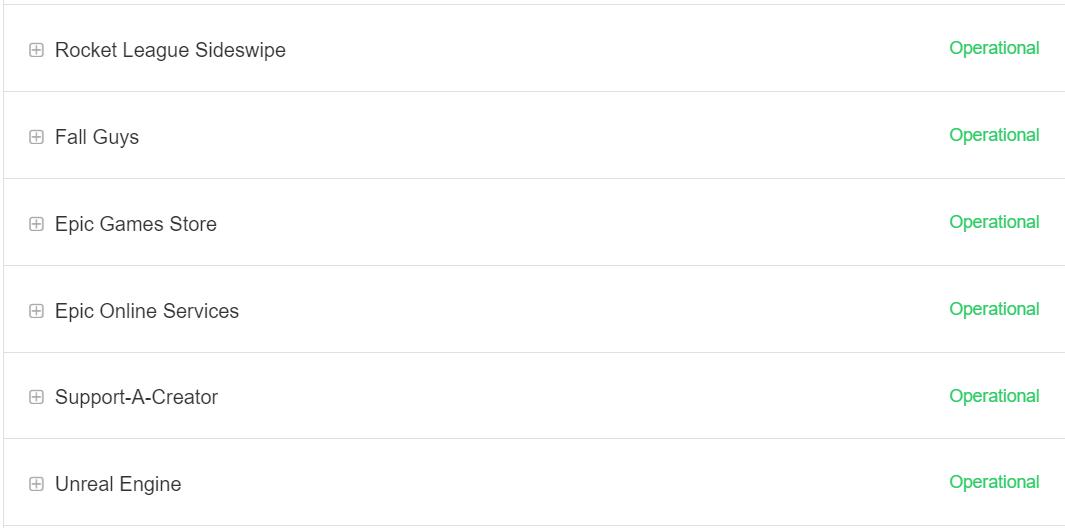The image size is (1065, 528).
Task: Open the Support-A-Creator expander icon
Action: [36, 397]
